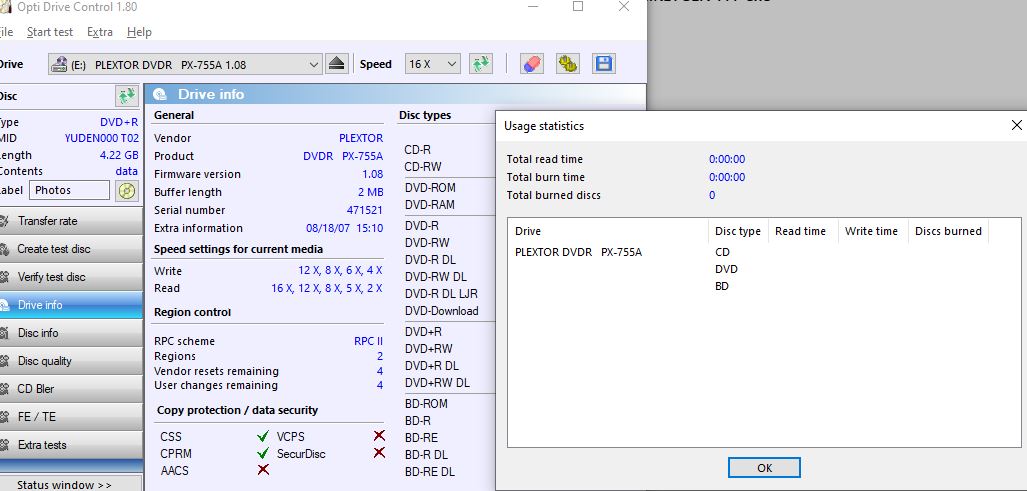This screenshot has width=1027, height=491.
Task: Open the Help menu
Action: tap(139, 32)
